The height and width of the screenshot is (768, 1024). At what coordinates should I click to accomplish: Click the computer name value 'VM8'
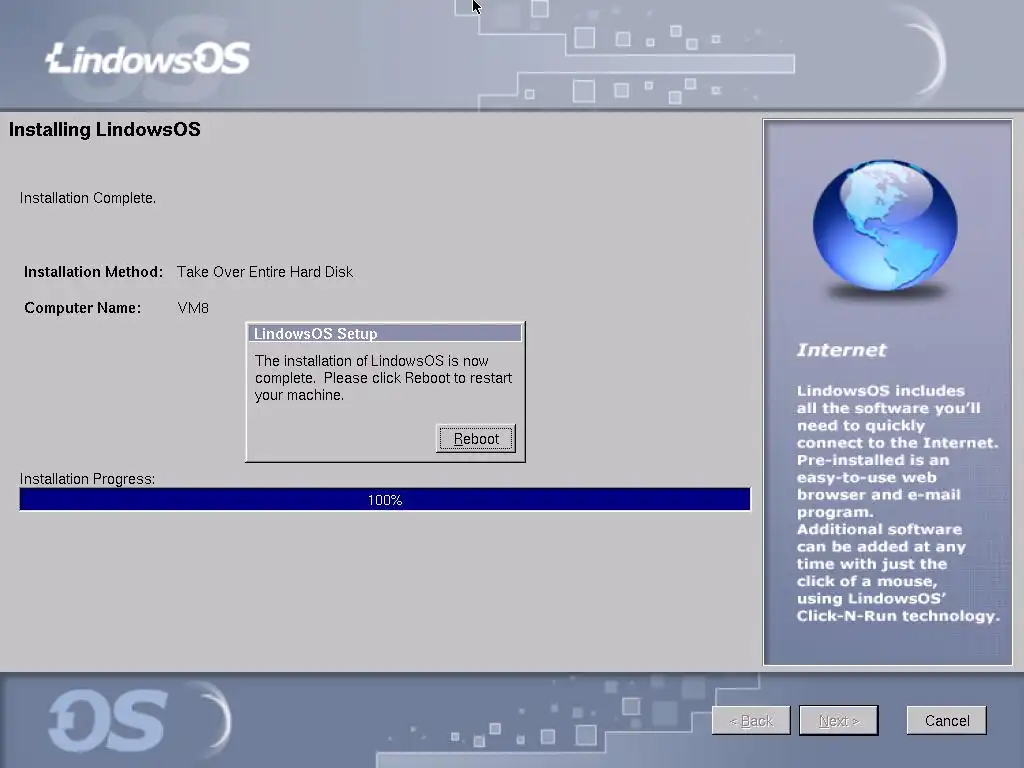[193, 308]
